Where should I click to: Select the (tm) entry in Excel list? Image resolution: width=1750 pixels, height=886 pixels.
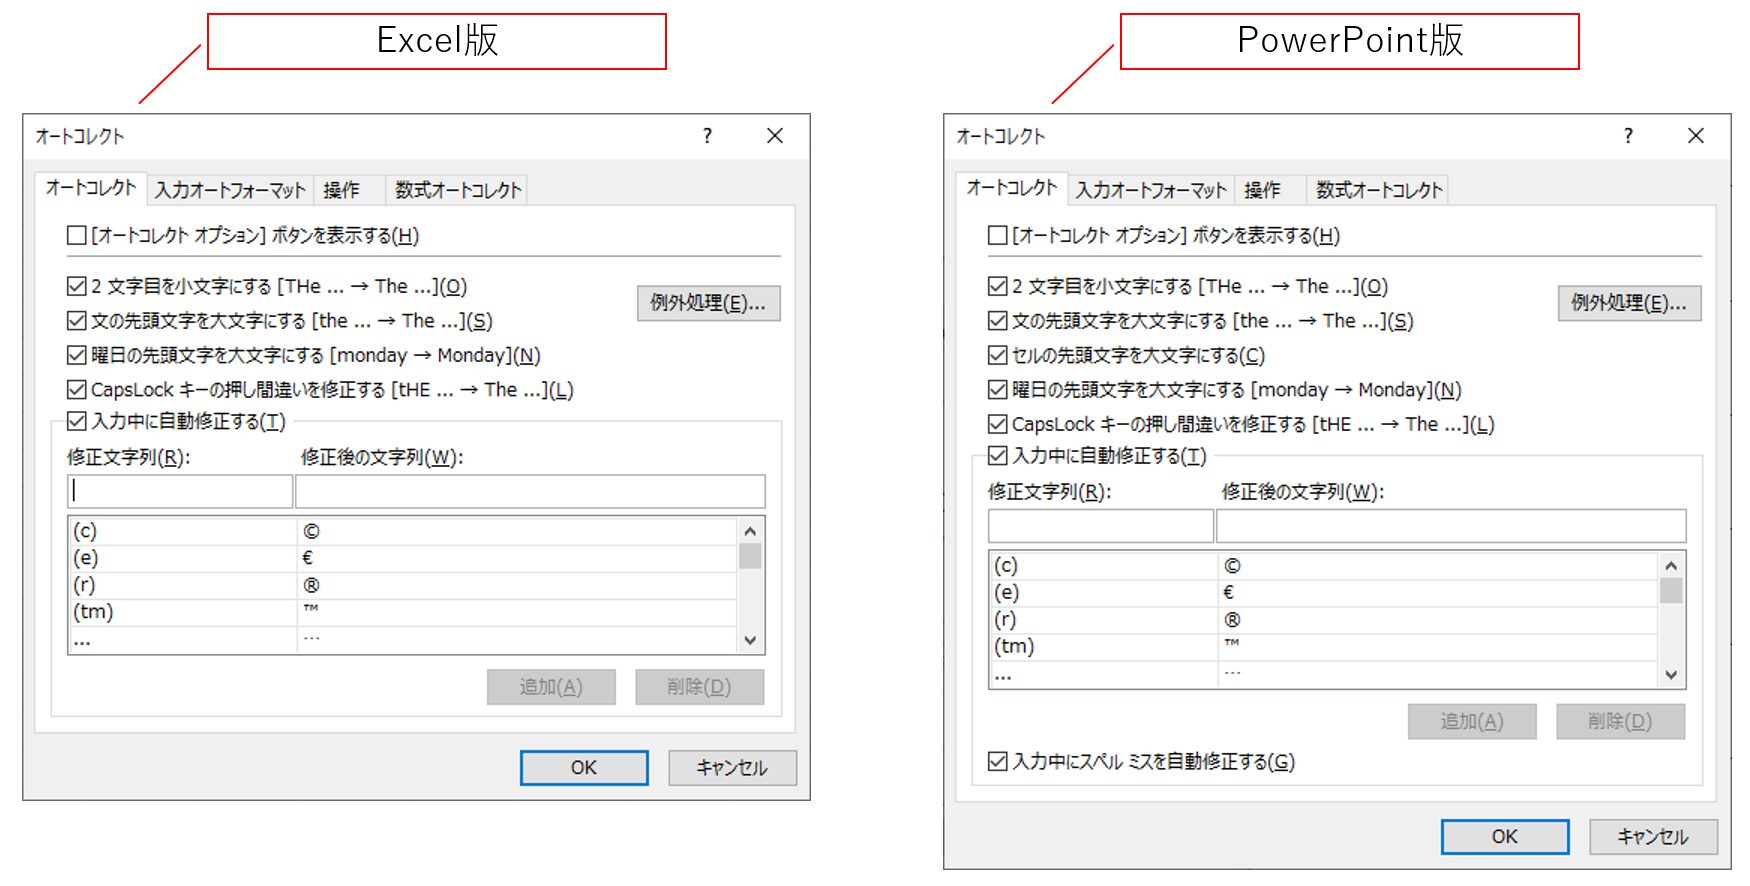click(x=182, y=612)
